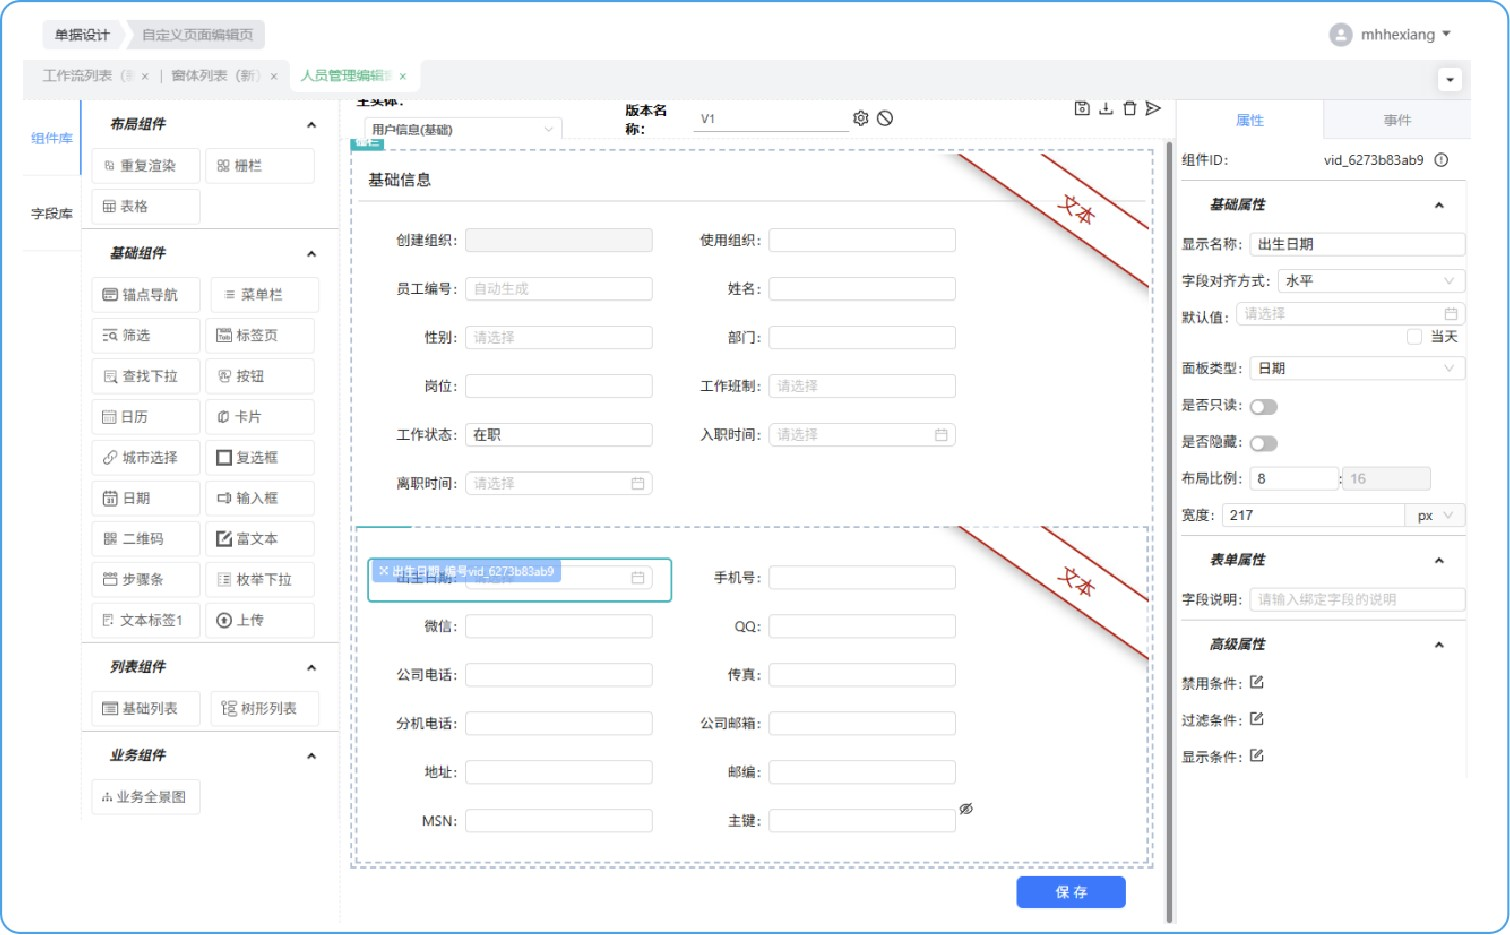The height and width of the screenshot is (935, 1510).
Task: Open the tab overflow dropdown at the right
Action: pos(1449,79)
